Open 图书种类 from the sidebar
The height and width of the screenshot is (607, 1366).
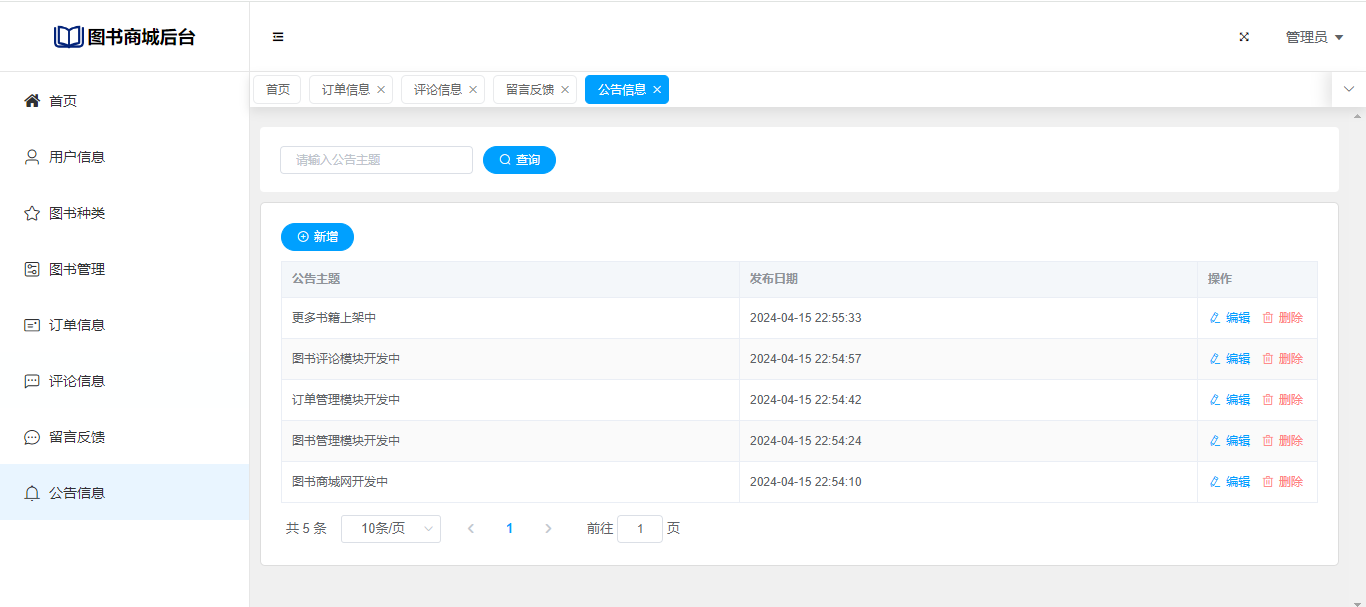(76, 213)
